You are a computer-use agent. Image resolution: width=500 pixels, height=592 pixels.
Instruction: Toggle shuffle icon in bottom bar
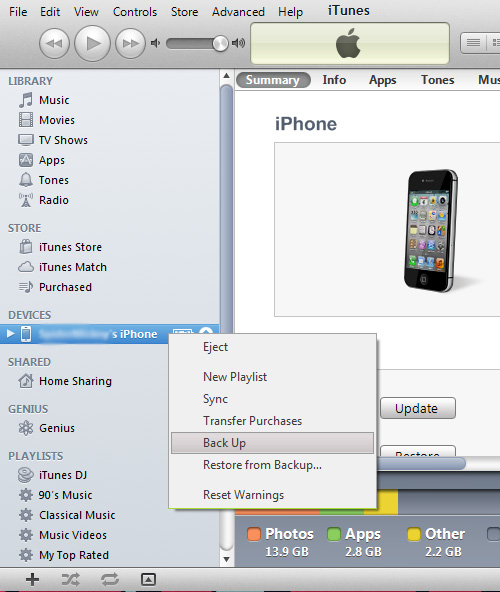point(71,579)
